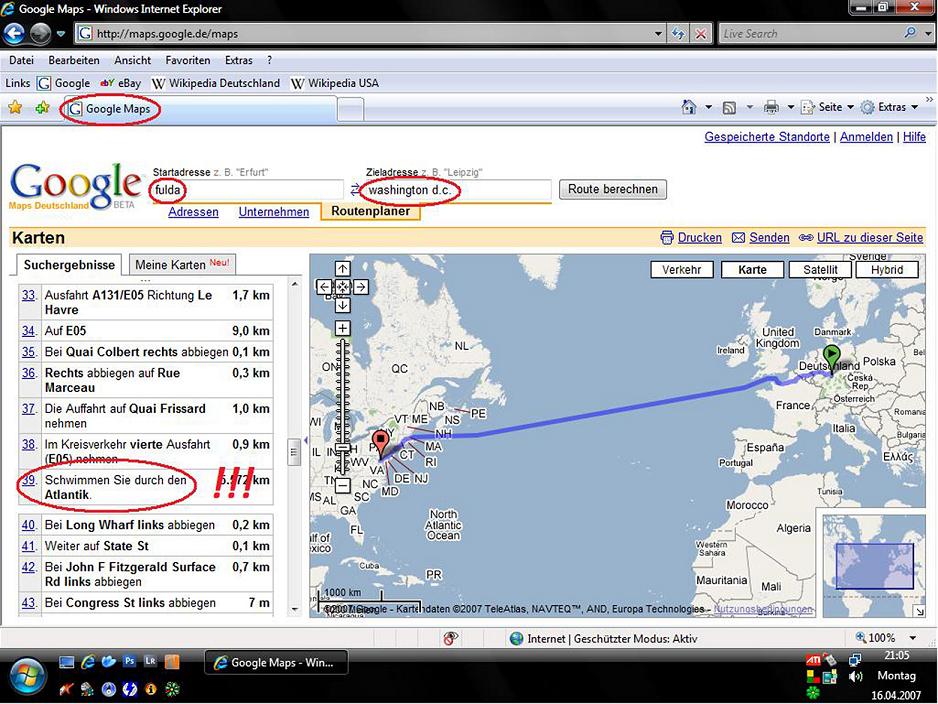This screenshot has width=938, height=704.
Task: Switch map to Hybrid view
Action: (887, 270)
